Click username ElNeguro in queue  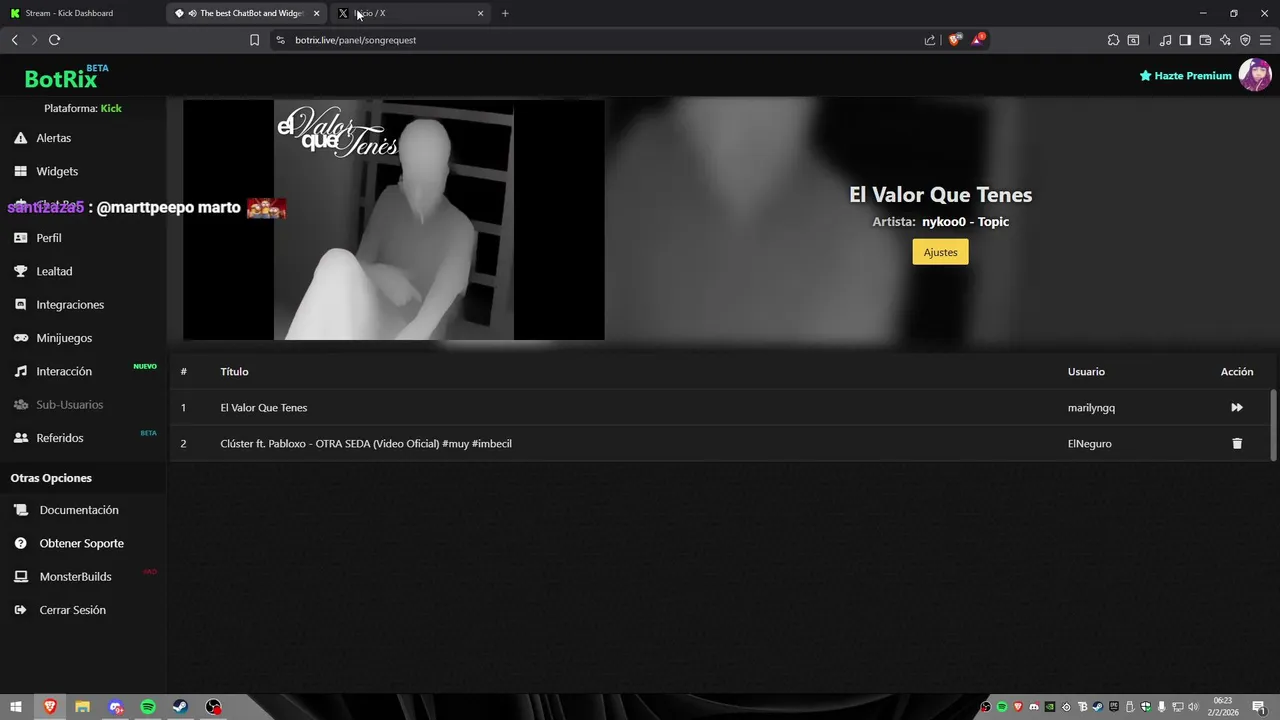pos(1089,443)
